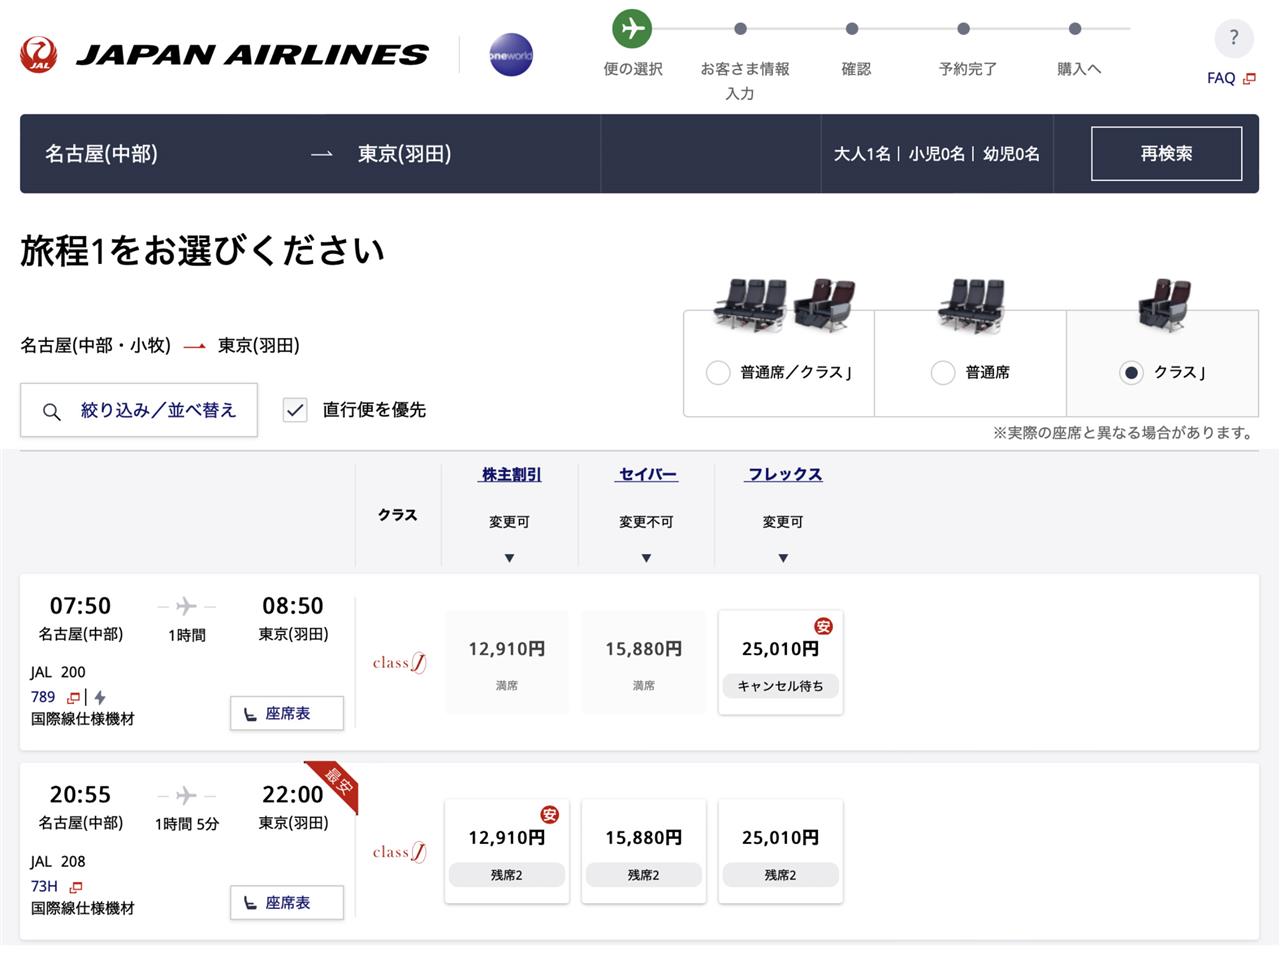Viewport: 1280px width, 955px height.
Task: Click the Class J logo for JAL 200
Action: (399, 663)
